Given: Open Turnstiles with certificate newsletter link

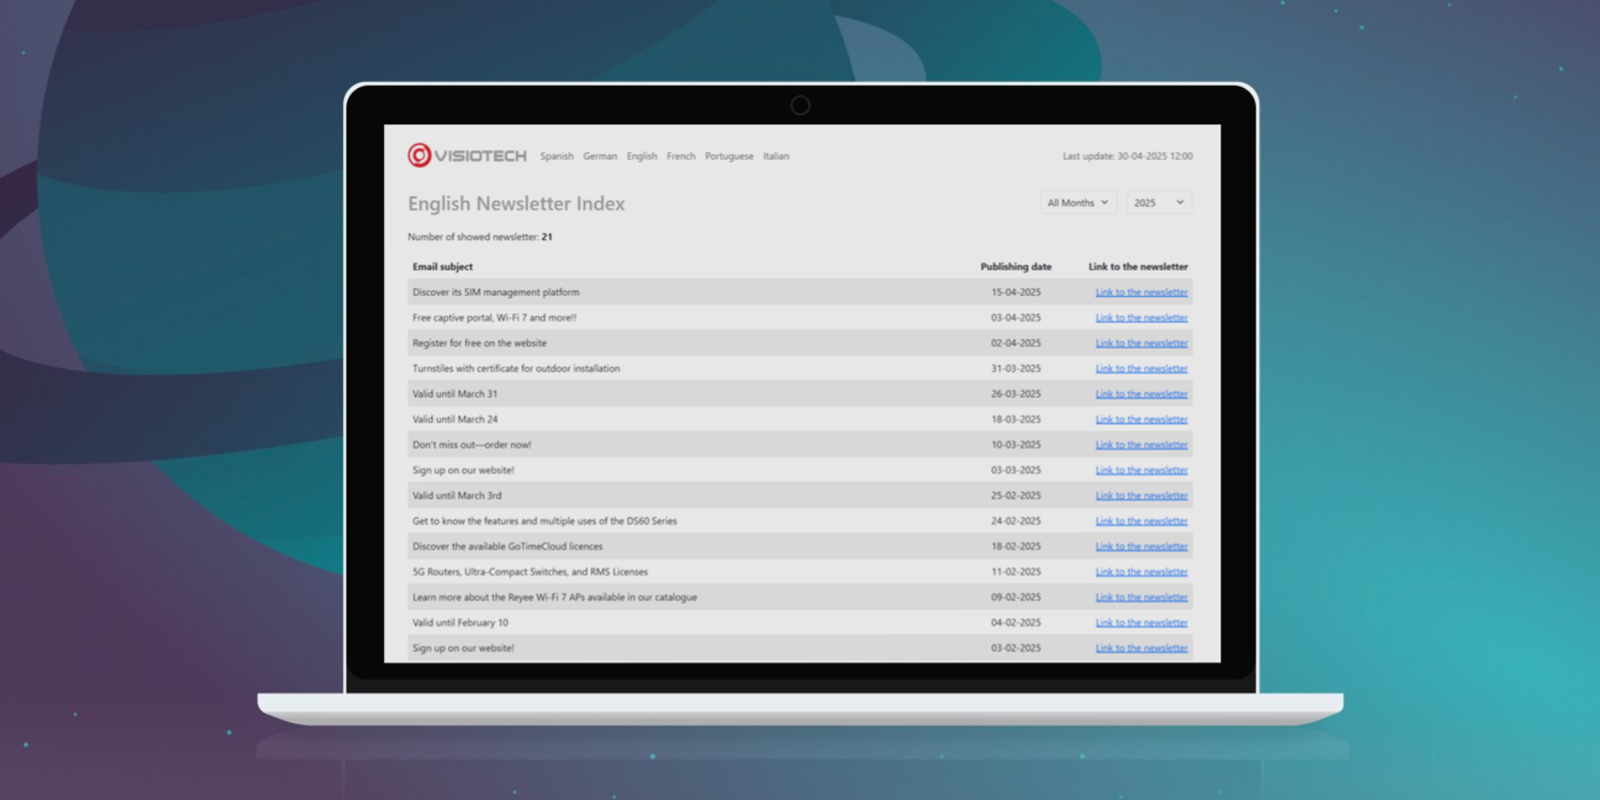Looking at the screenshot, I should 1141,369.
